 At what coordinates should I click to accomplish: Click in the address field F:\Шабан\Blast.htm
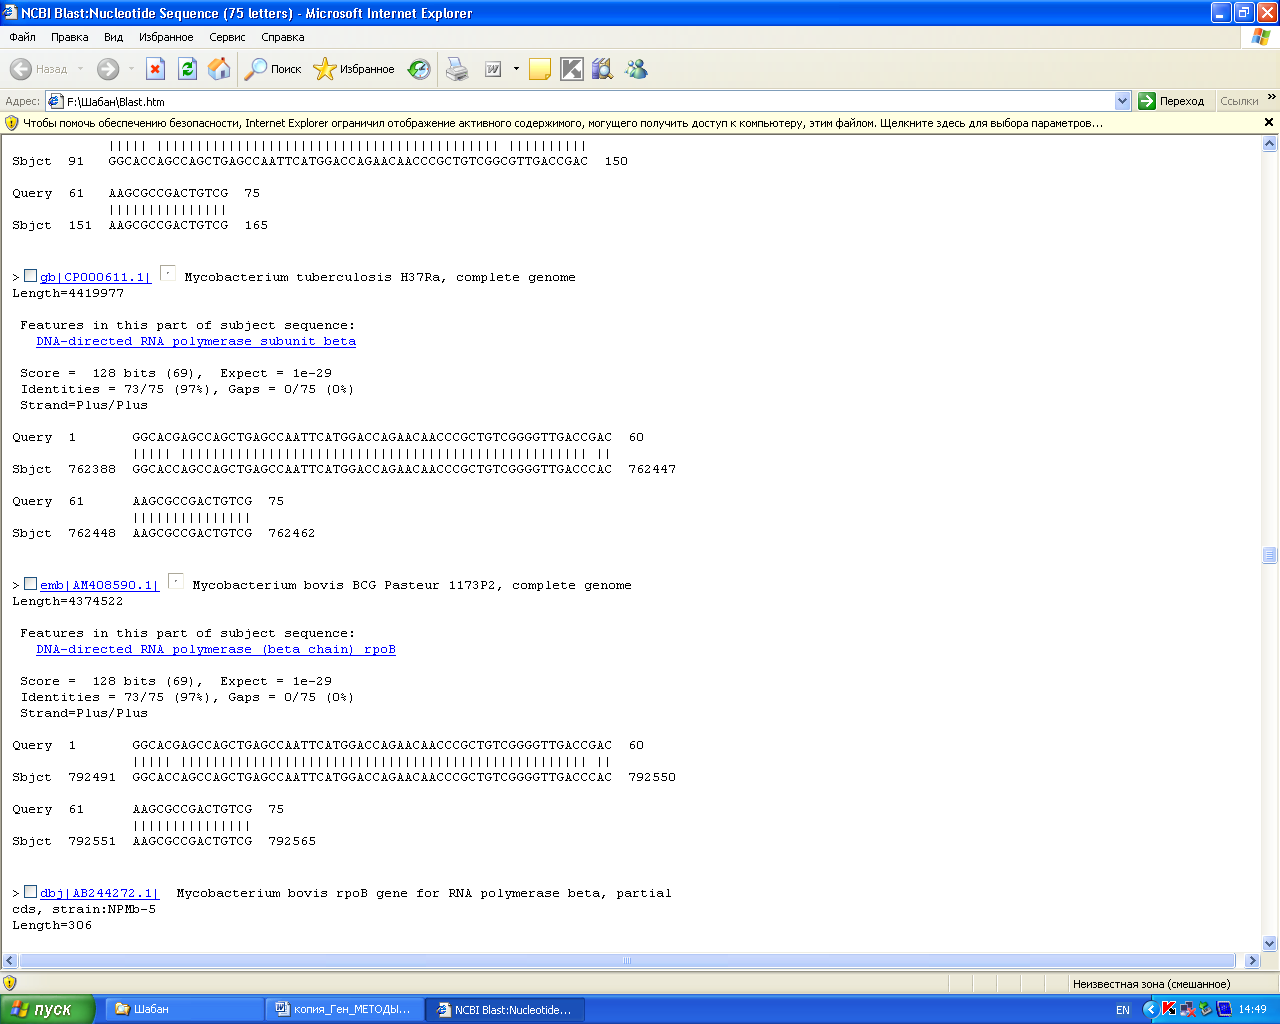click(x=588, y=101)
